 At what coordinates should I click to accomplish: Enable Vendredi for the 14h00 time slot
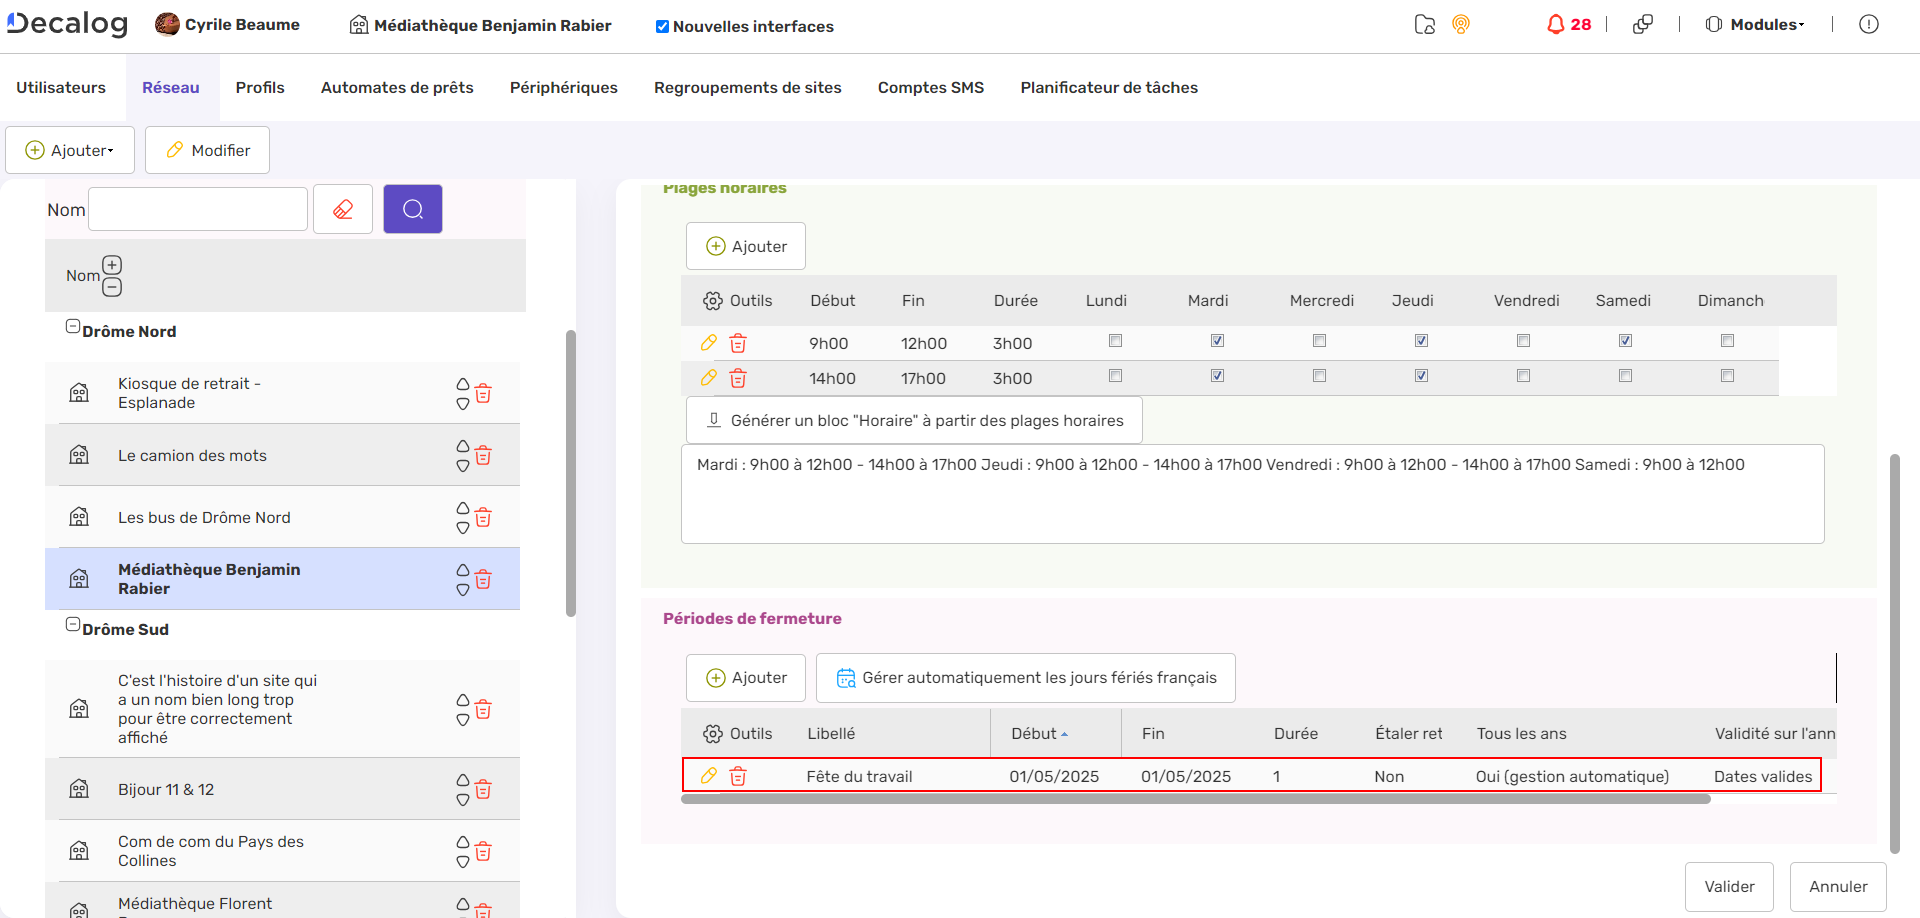(x=1523, y=376)
